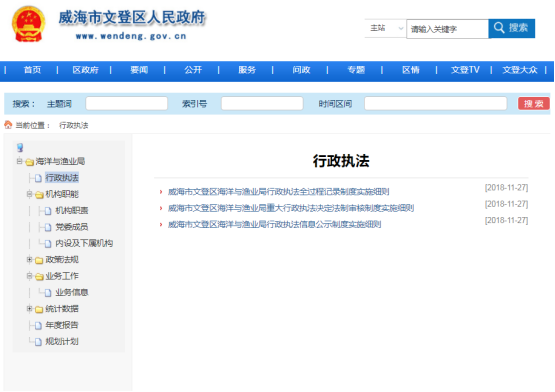Screen dimensions: 555x392
Task: Click the 机构职责 page icon
Action: (48, 211)
